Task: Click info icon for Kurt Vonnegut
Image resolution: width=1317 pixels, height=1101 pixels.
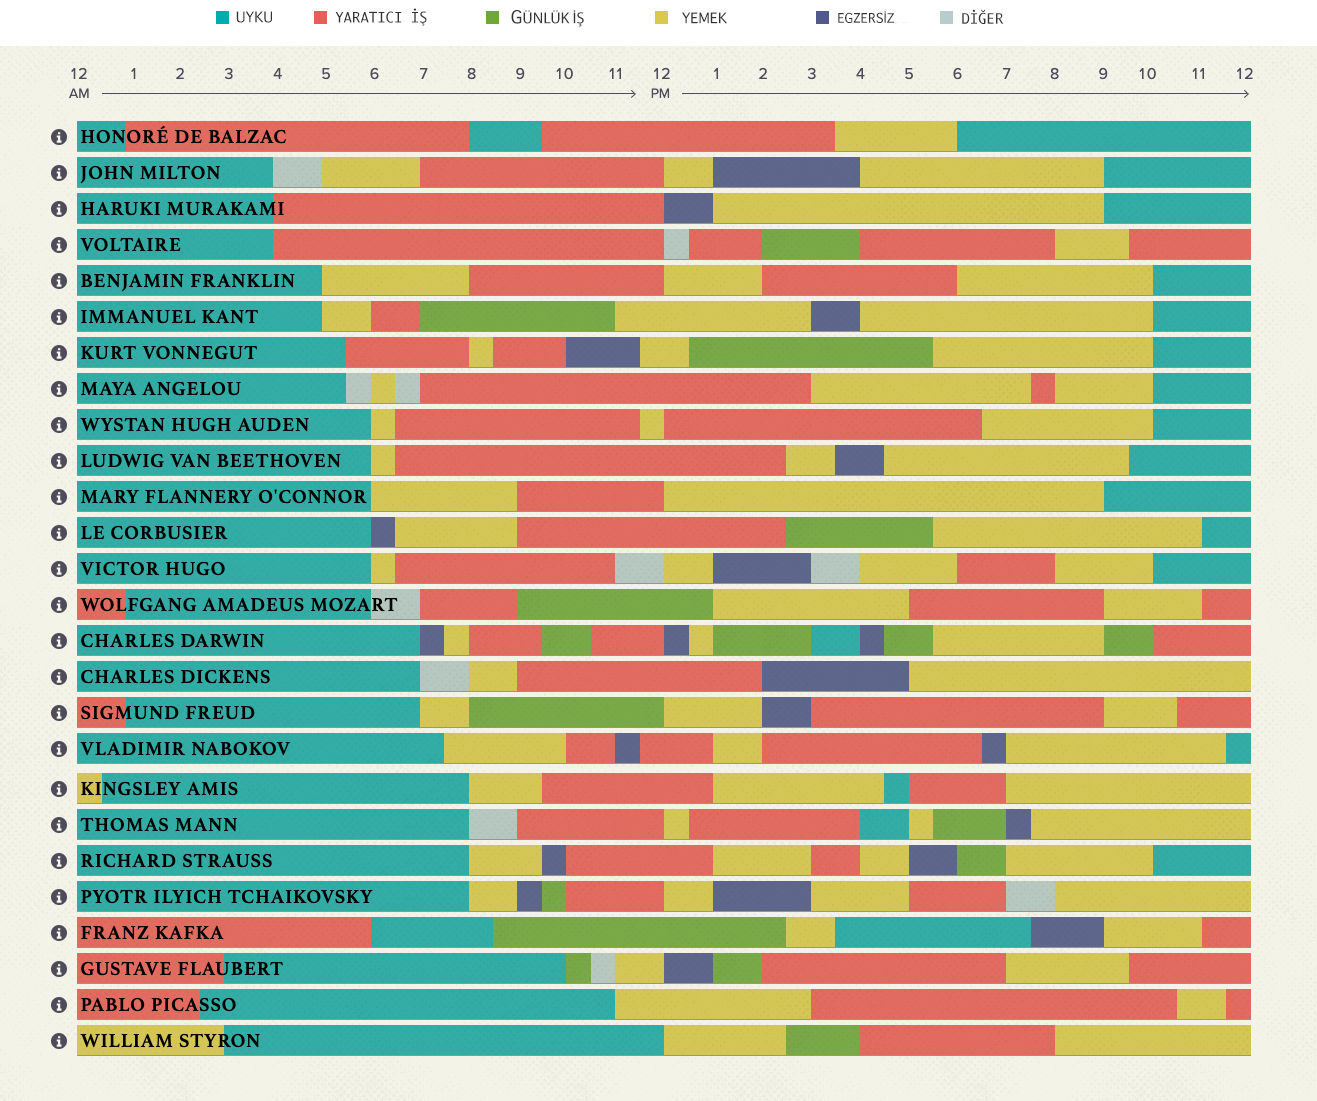Action: pos(59,353)
